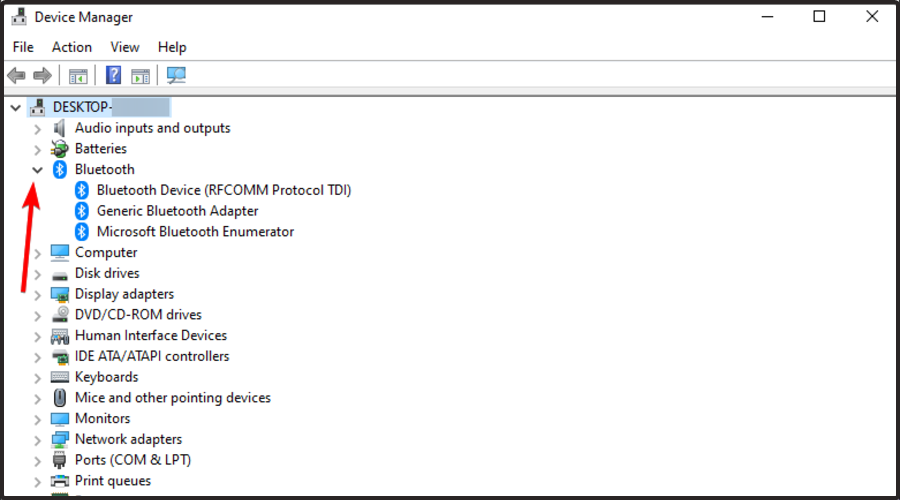Viewport: 900px width, 500px height.
Task: Click Scan for hardware changes icon
Action: (x=177, y=75)
